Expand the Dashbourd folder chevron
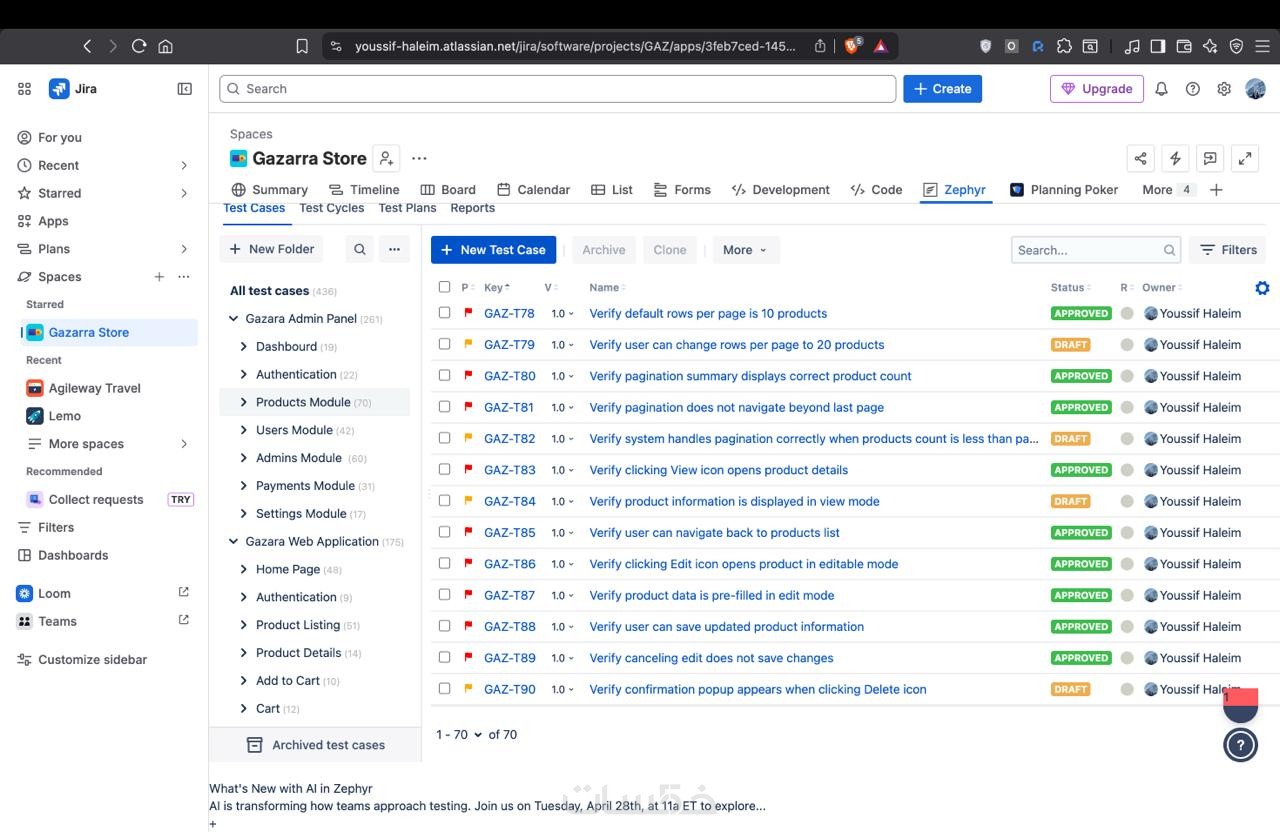This screenshot has width=1280, height=832. 244,347
